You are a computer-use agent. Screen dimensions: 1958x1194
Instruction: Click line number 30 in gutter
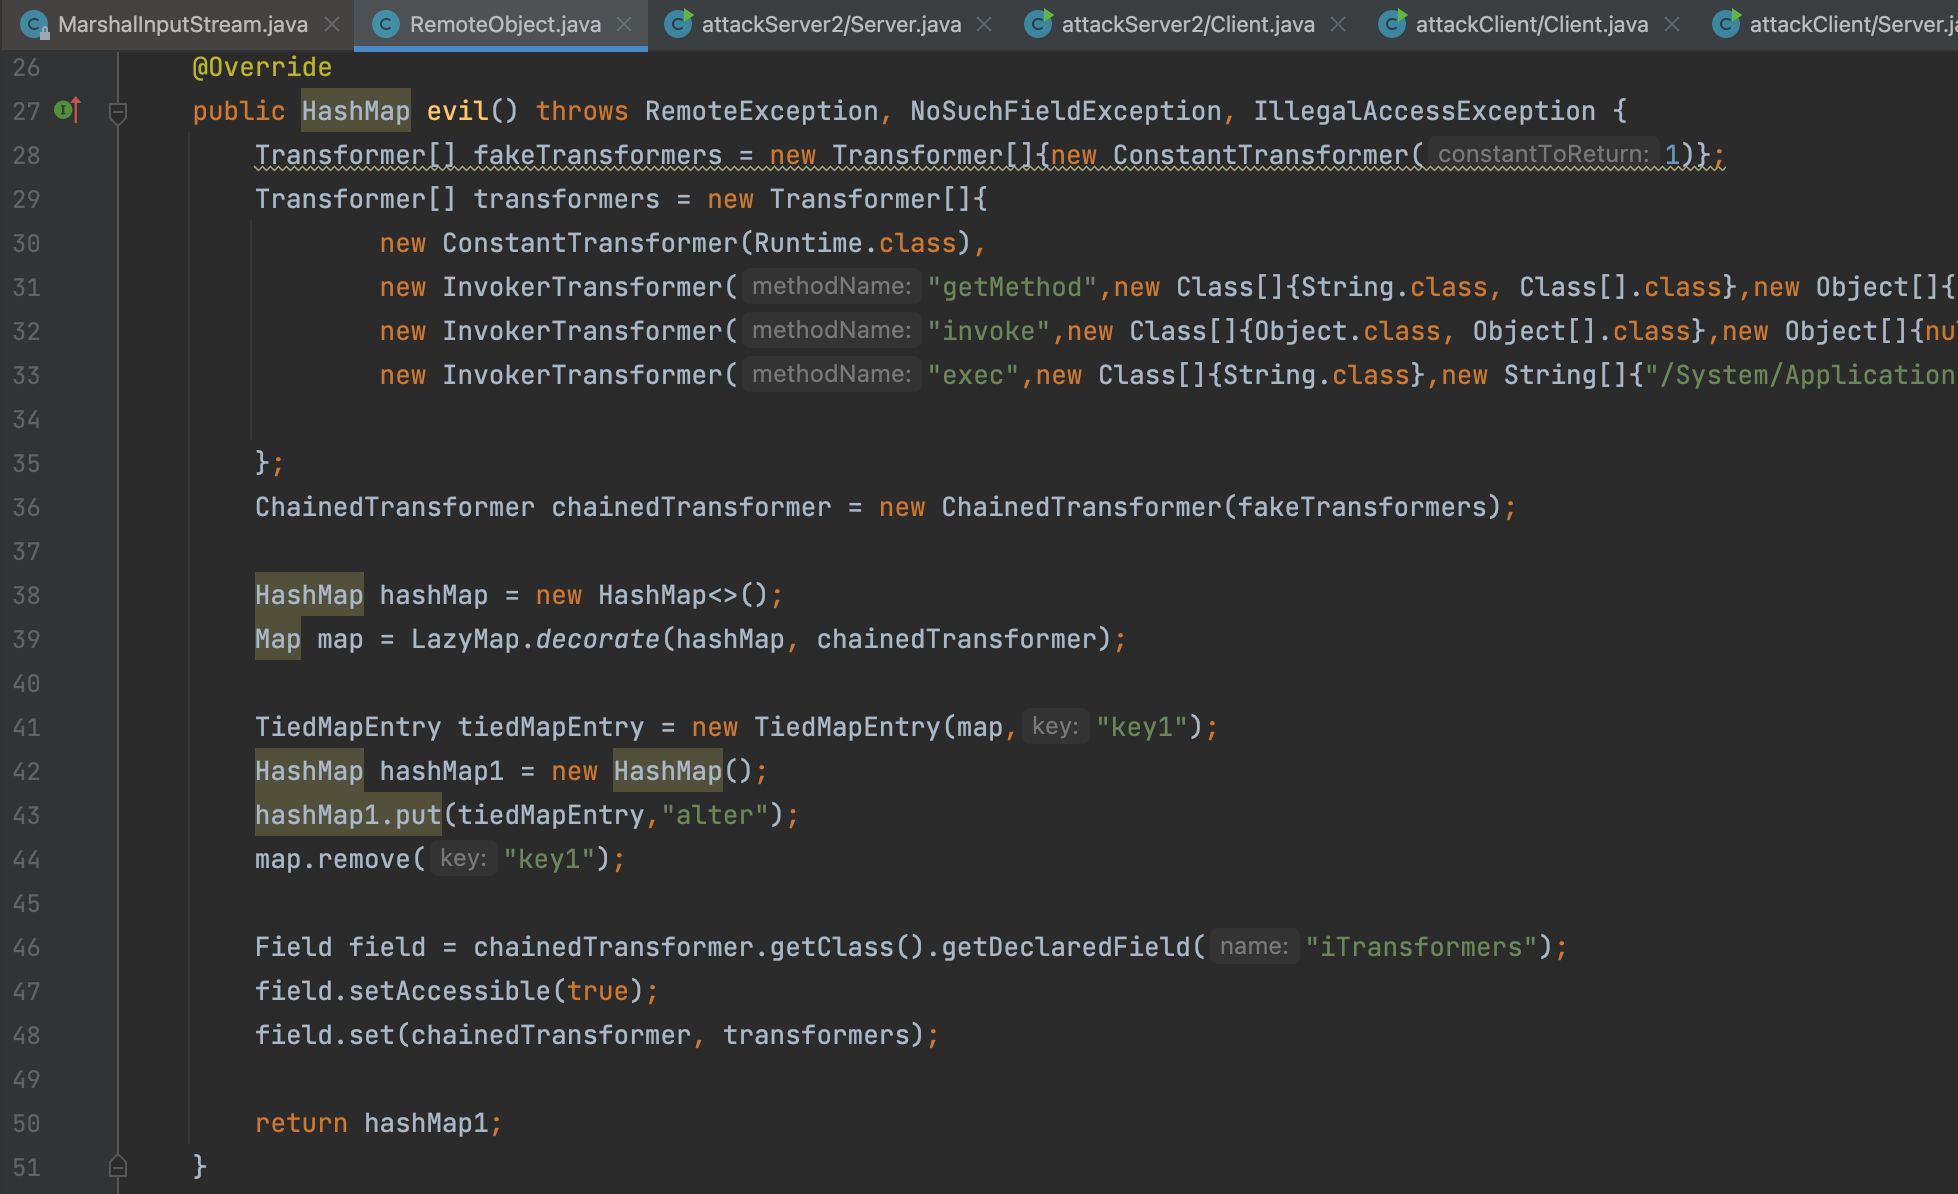tap(27, 243)
